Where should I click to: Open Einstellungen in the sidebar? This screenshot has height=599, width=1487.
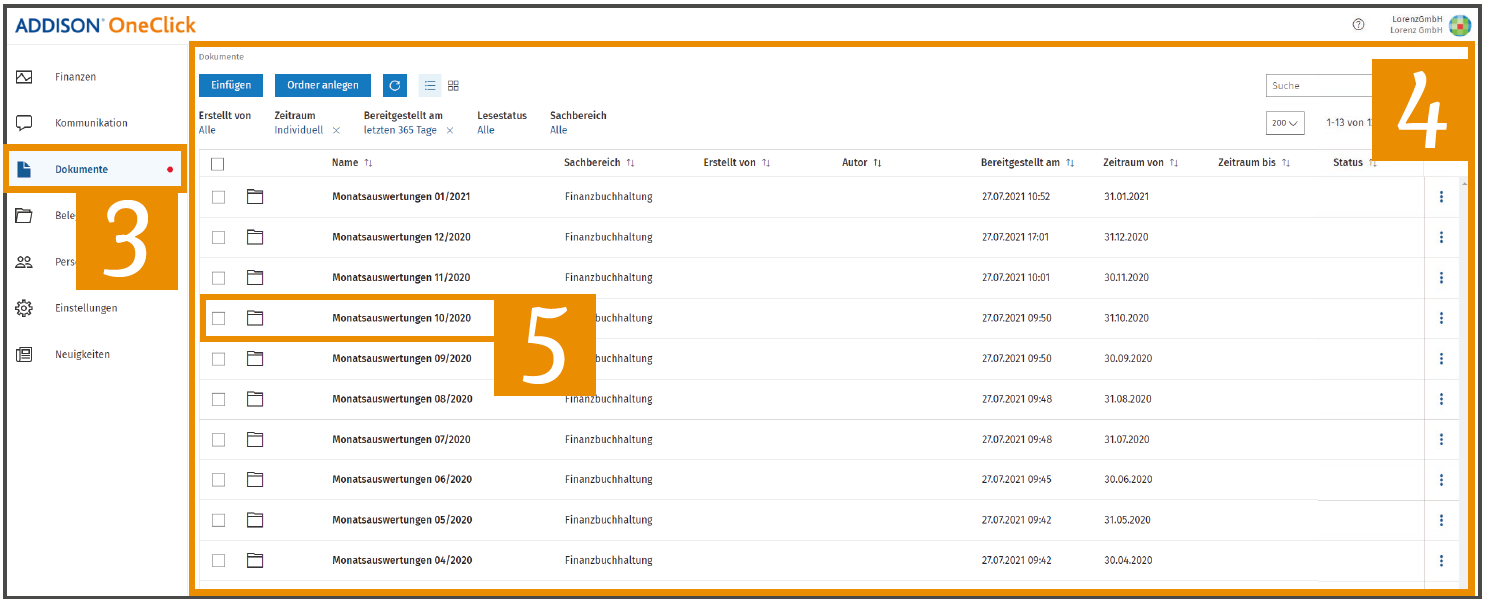click(x=86, y=308)
